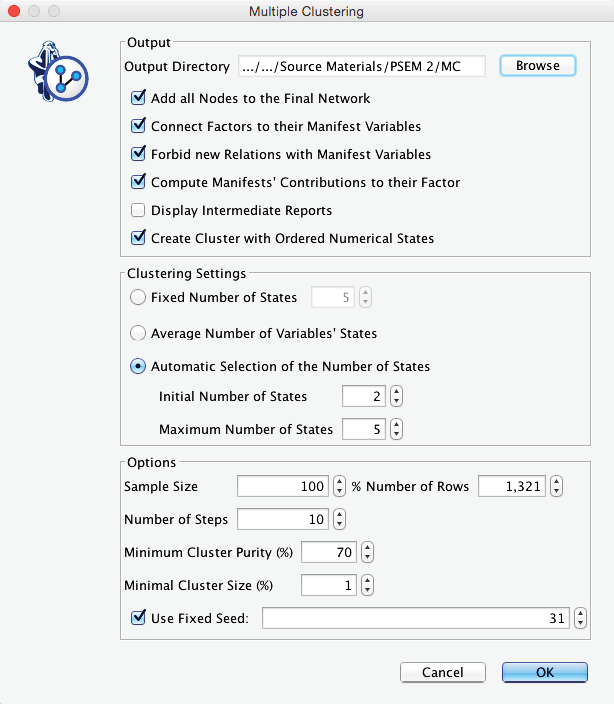Uncheck Add all Nodes to the Final Network
Viewport: 614px width, 704px height.
click(x=139, y=99)
